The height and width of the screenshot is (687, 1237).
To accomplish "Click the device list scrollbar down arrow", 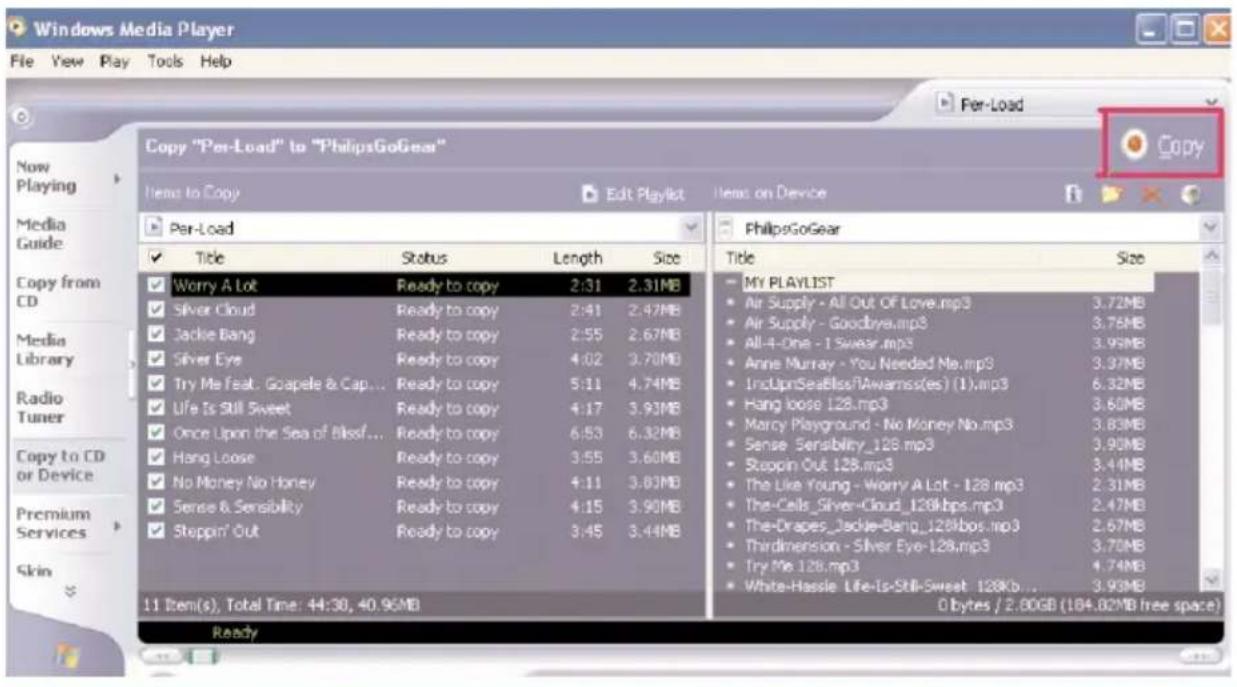I will (x=1213, y=580).
